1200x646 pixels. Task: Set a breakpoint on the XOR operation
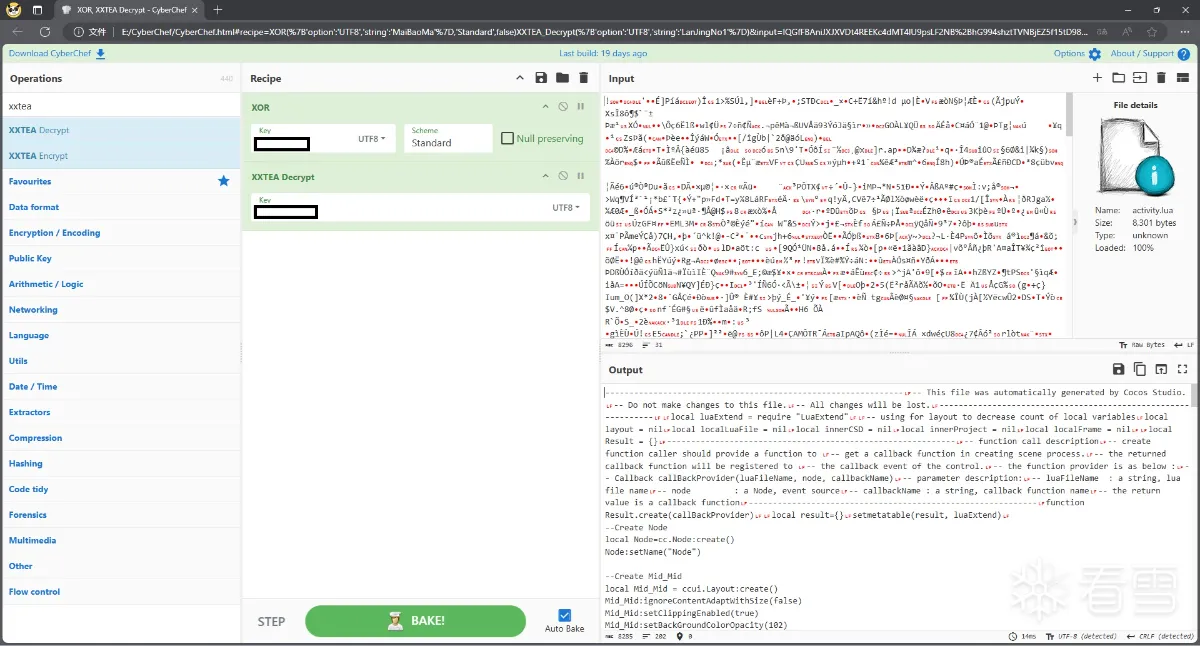[581, 107]
